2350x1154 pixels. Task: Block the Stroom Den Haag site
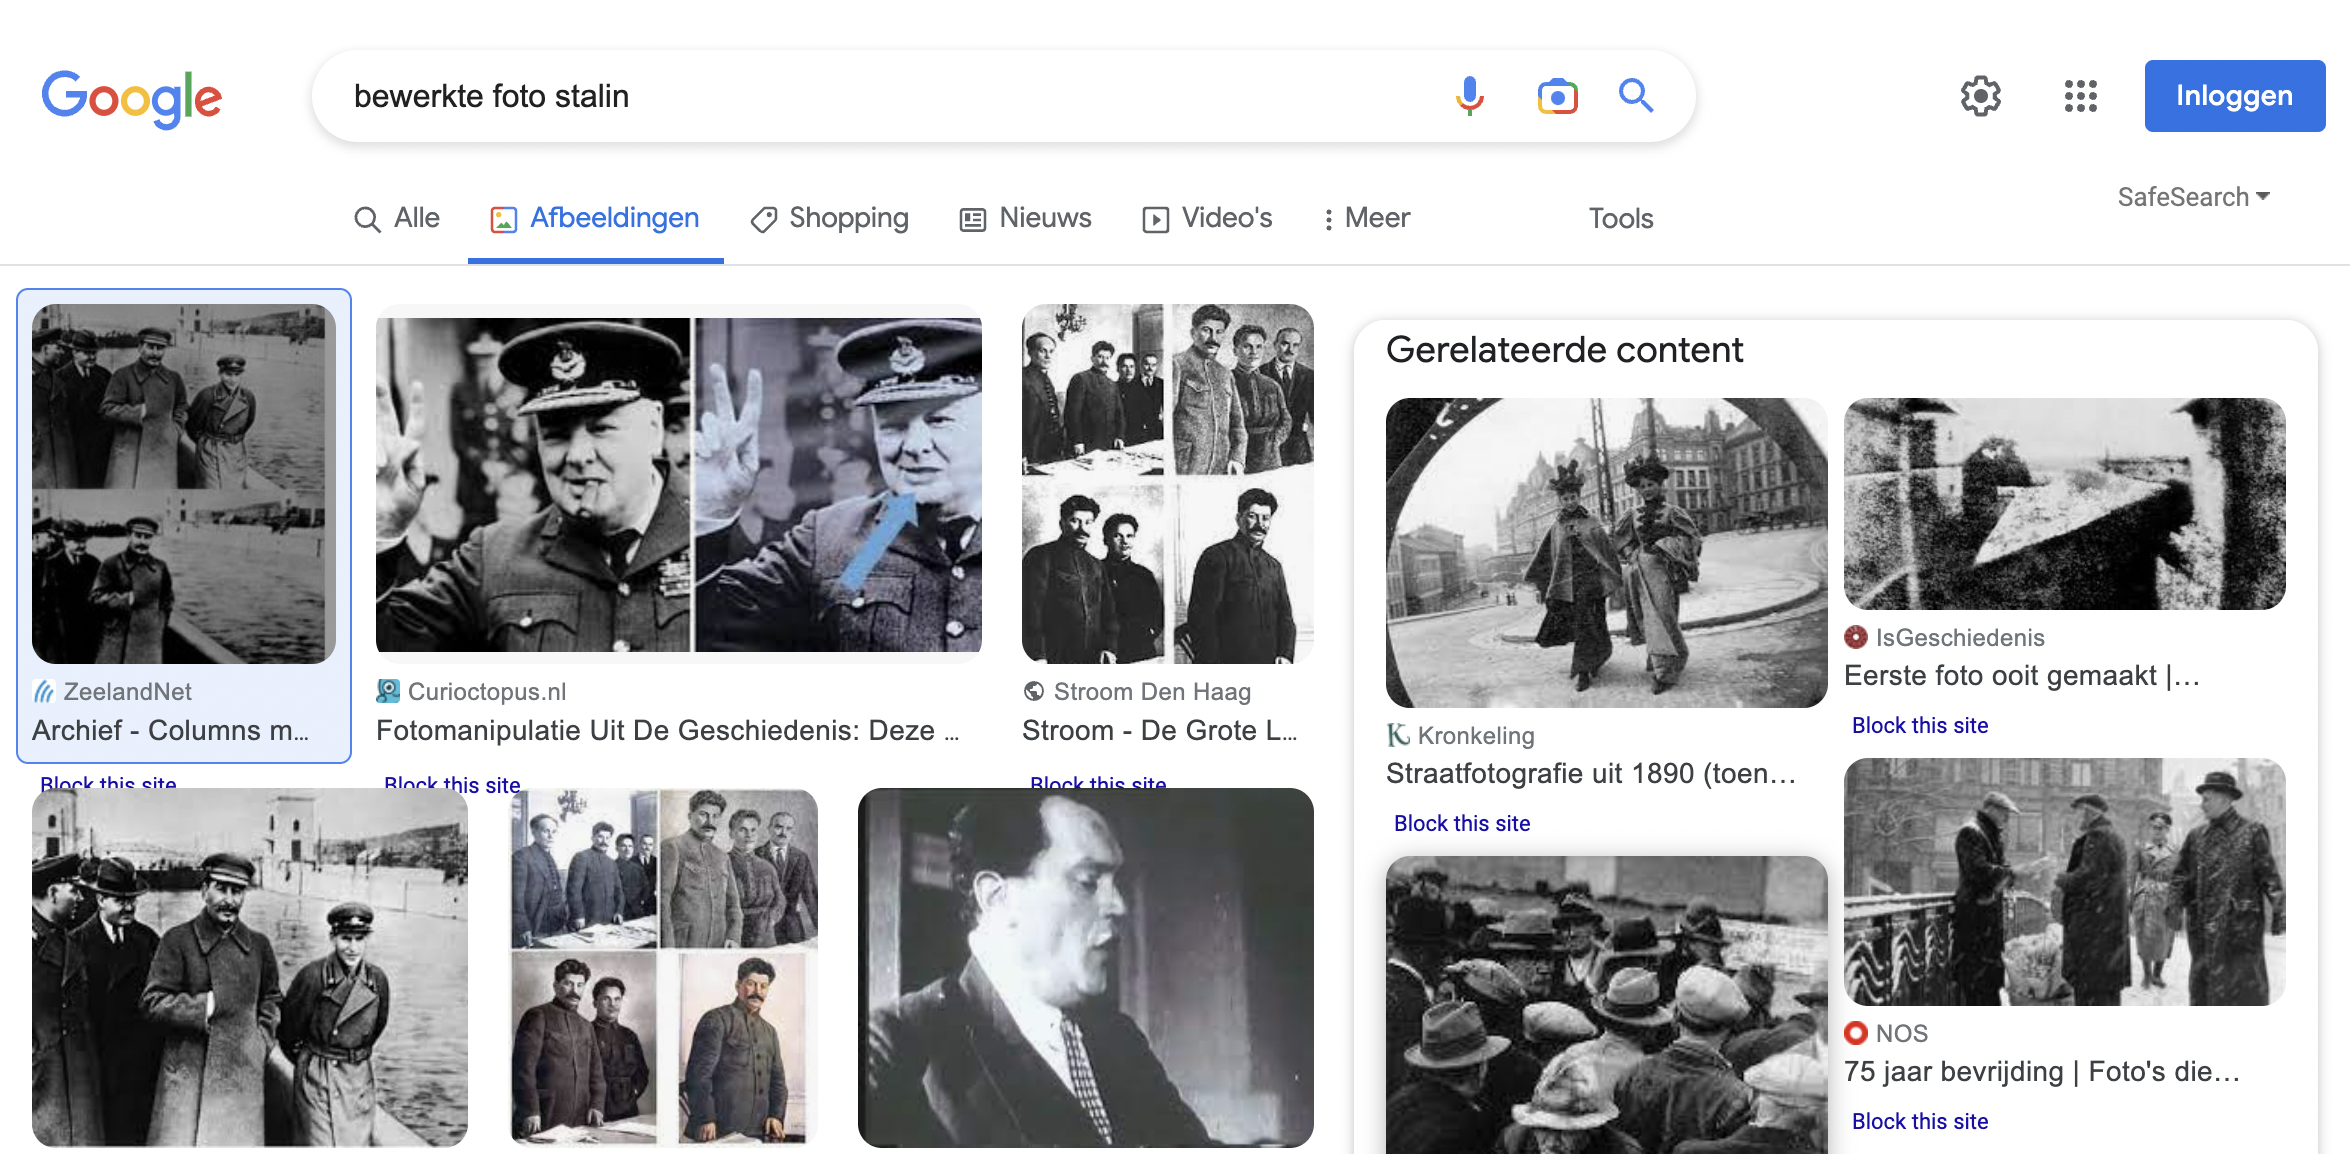pyautogui.click(x=1098, y=782)
